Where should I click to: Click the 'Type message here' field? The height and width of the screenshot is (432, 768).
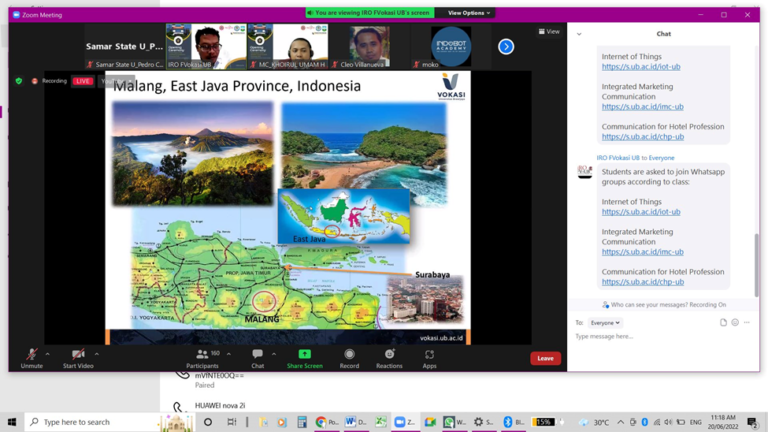664,336
